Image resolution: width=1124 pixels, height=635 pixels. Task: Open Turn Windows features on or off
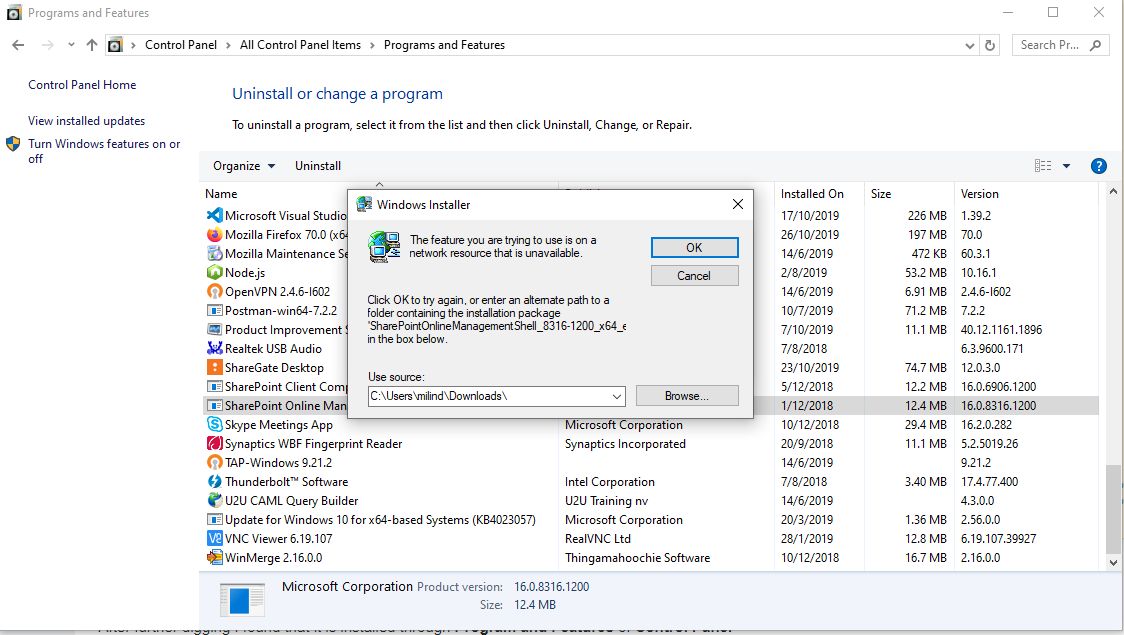(104, 151)
